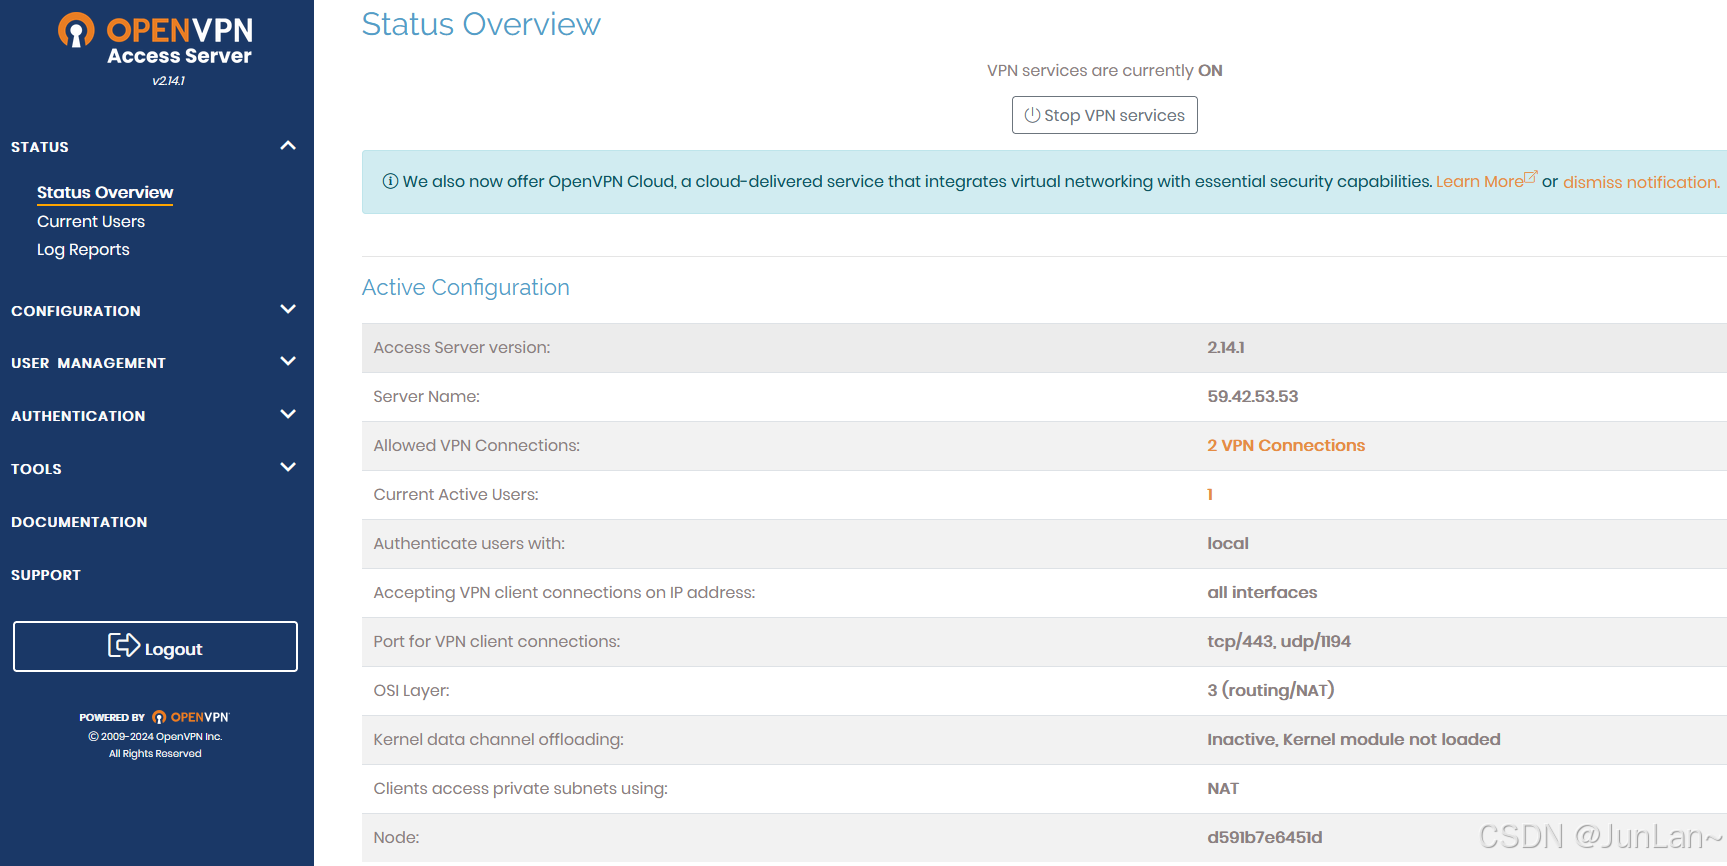
Task: Click the 'Authenticate users with:' label
Action: [x=469, y=543]
